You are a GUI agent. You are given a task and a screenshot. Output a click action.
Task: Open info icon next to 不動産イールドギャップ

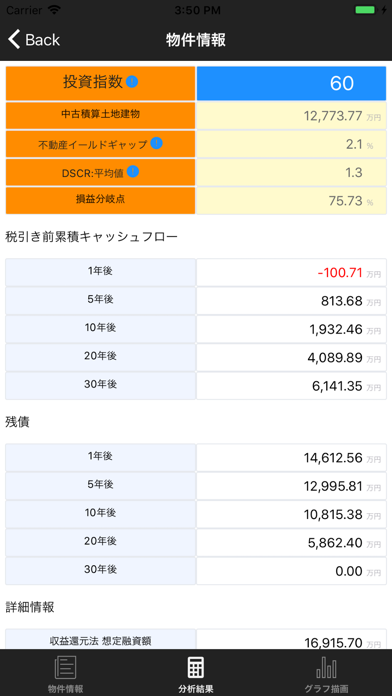click(156, 143)
